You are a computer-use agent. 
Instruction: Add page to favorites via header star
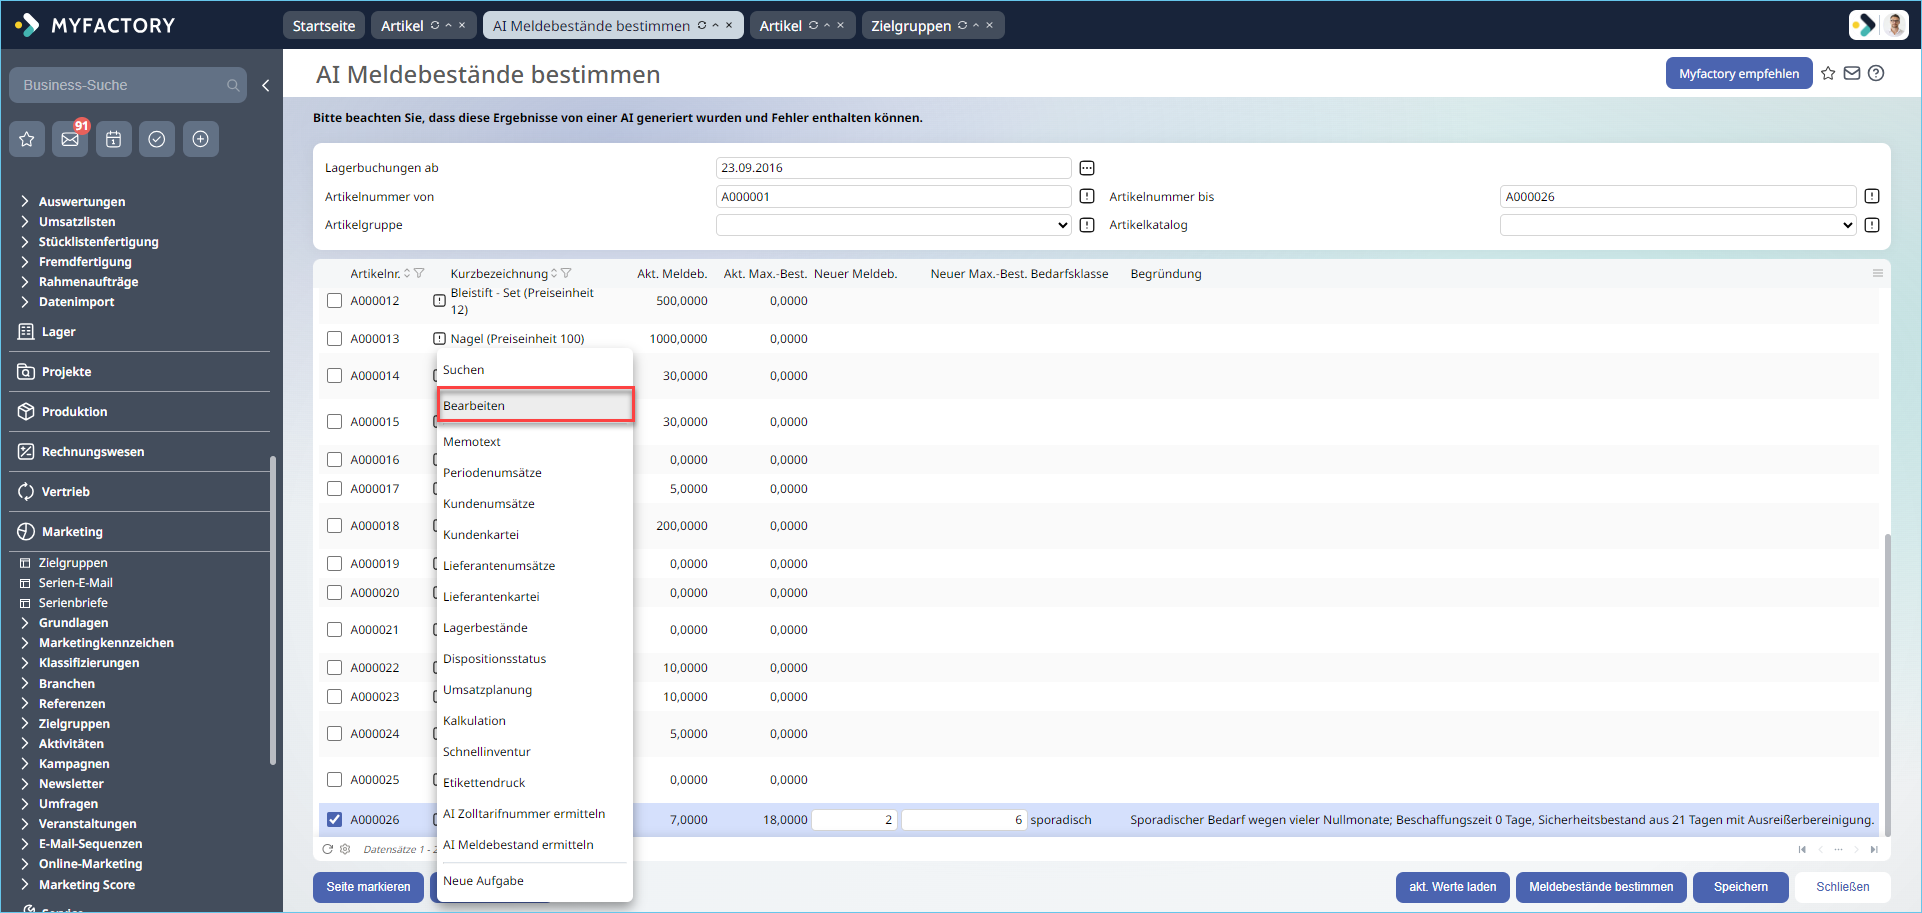pos(1828,73)
